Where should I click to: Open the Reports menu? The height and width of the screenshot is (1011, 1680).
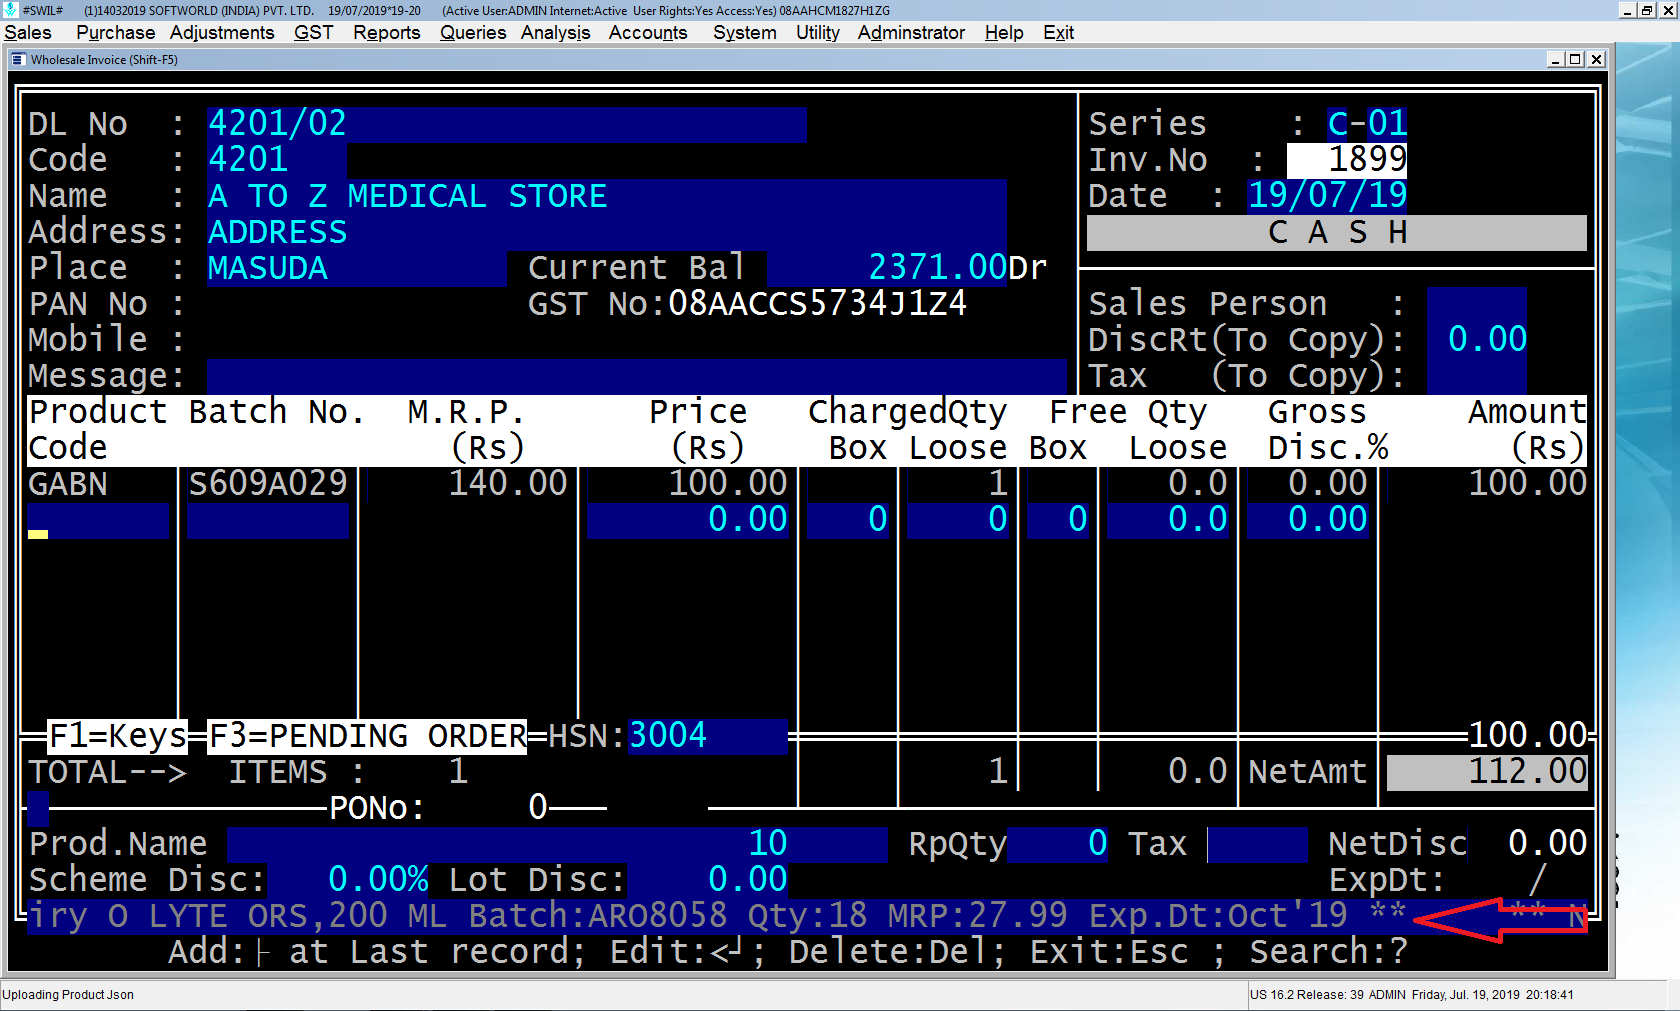click(386, 33)
